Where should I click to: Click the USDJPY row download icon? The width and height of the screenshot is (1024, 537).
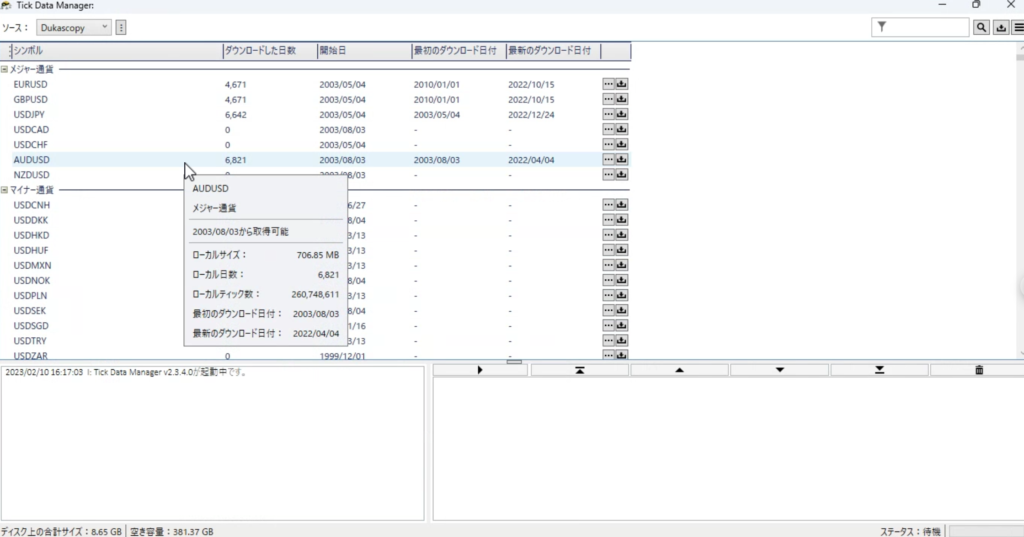[622, 114]
